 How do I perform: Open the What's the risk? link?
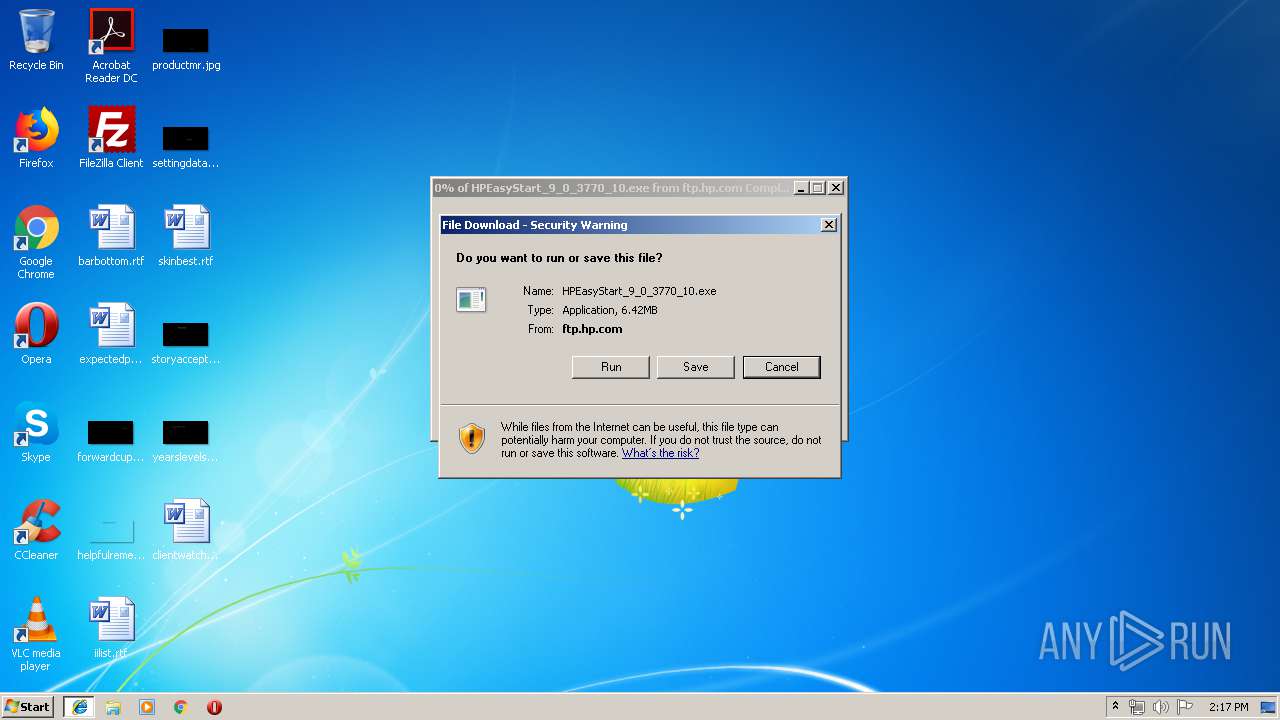pos(660,453)
